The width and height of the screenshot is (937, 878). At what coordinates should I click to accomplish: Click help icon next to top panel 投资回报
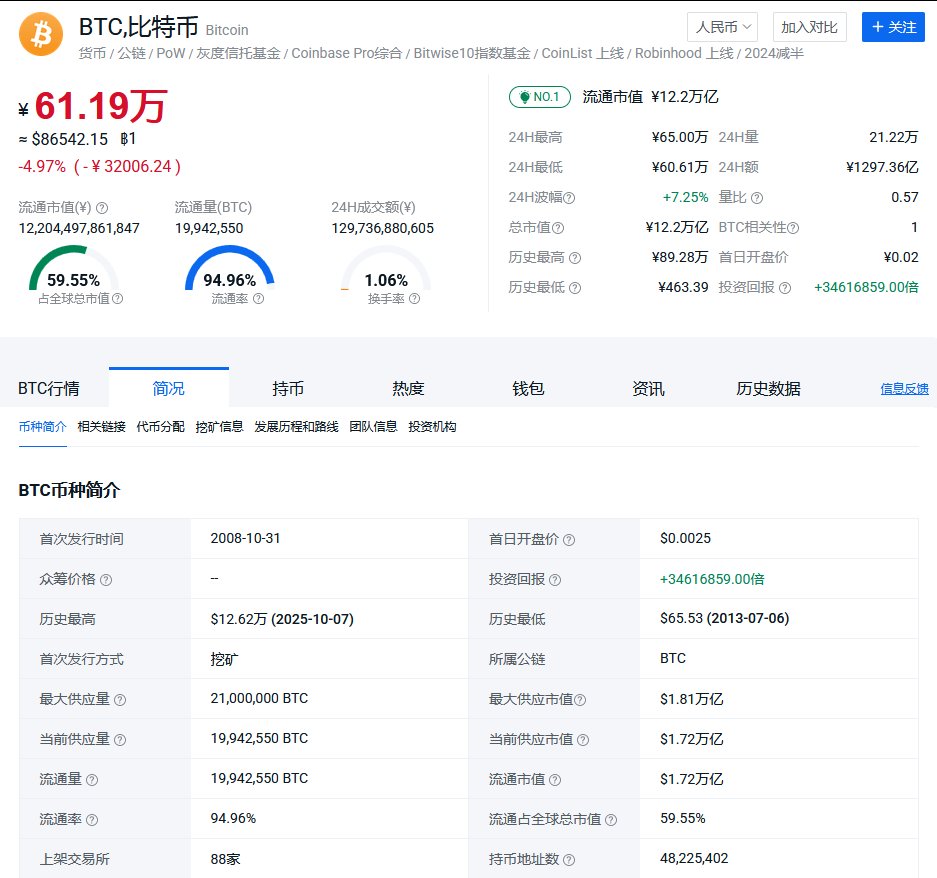pyautogui.click(x=785, y=288)
